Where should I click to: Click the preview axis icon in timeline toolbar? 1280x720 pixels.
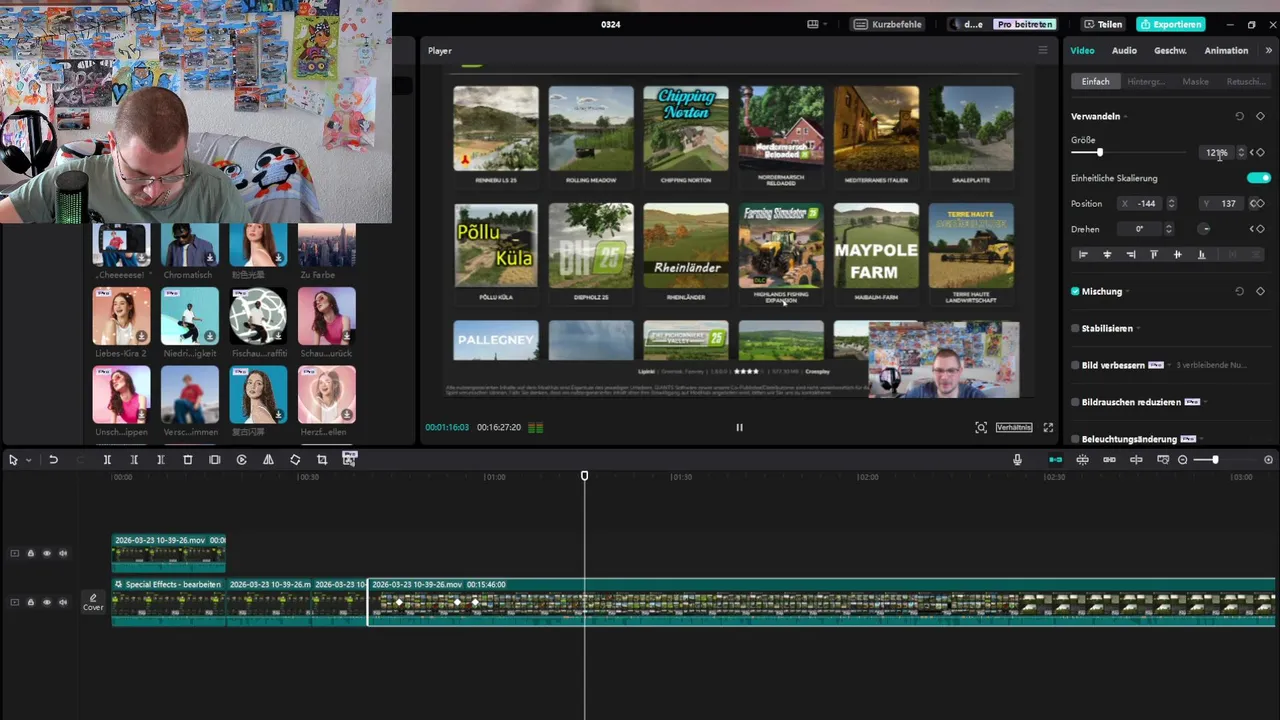(x=1136, y=460)
